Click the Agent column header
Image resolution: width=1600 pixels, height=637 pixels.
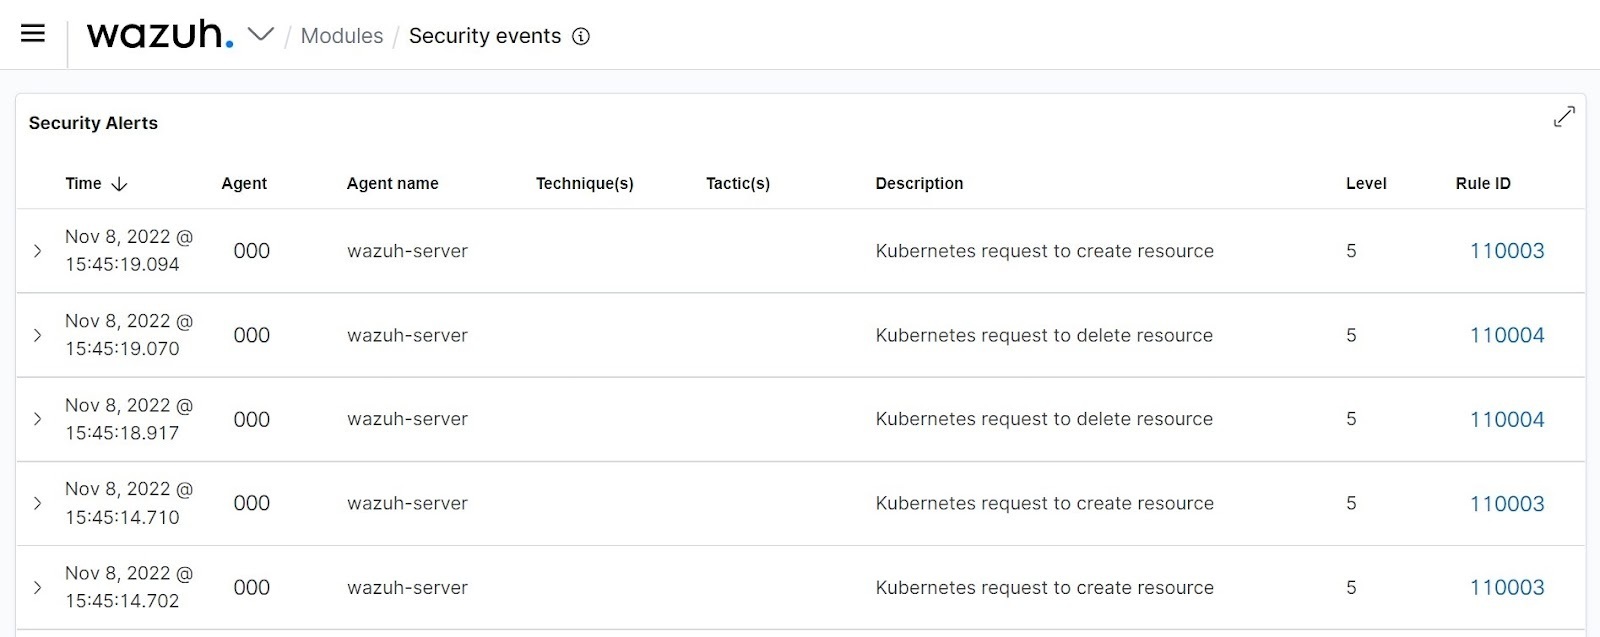click(244, 184)
